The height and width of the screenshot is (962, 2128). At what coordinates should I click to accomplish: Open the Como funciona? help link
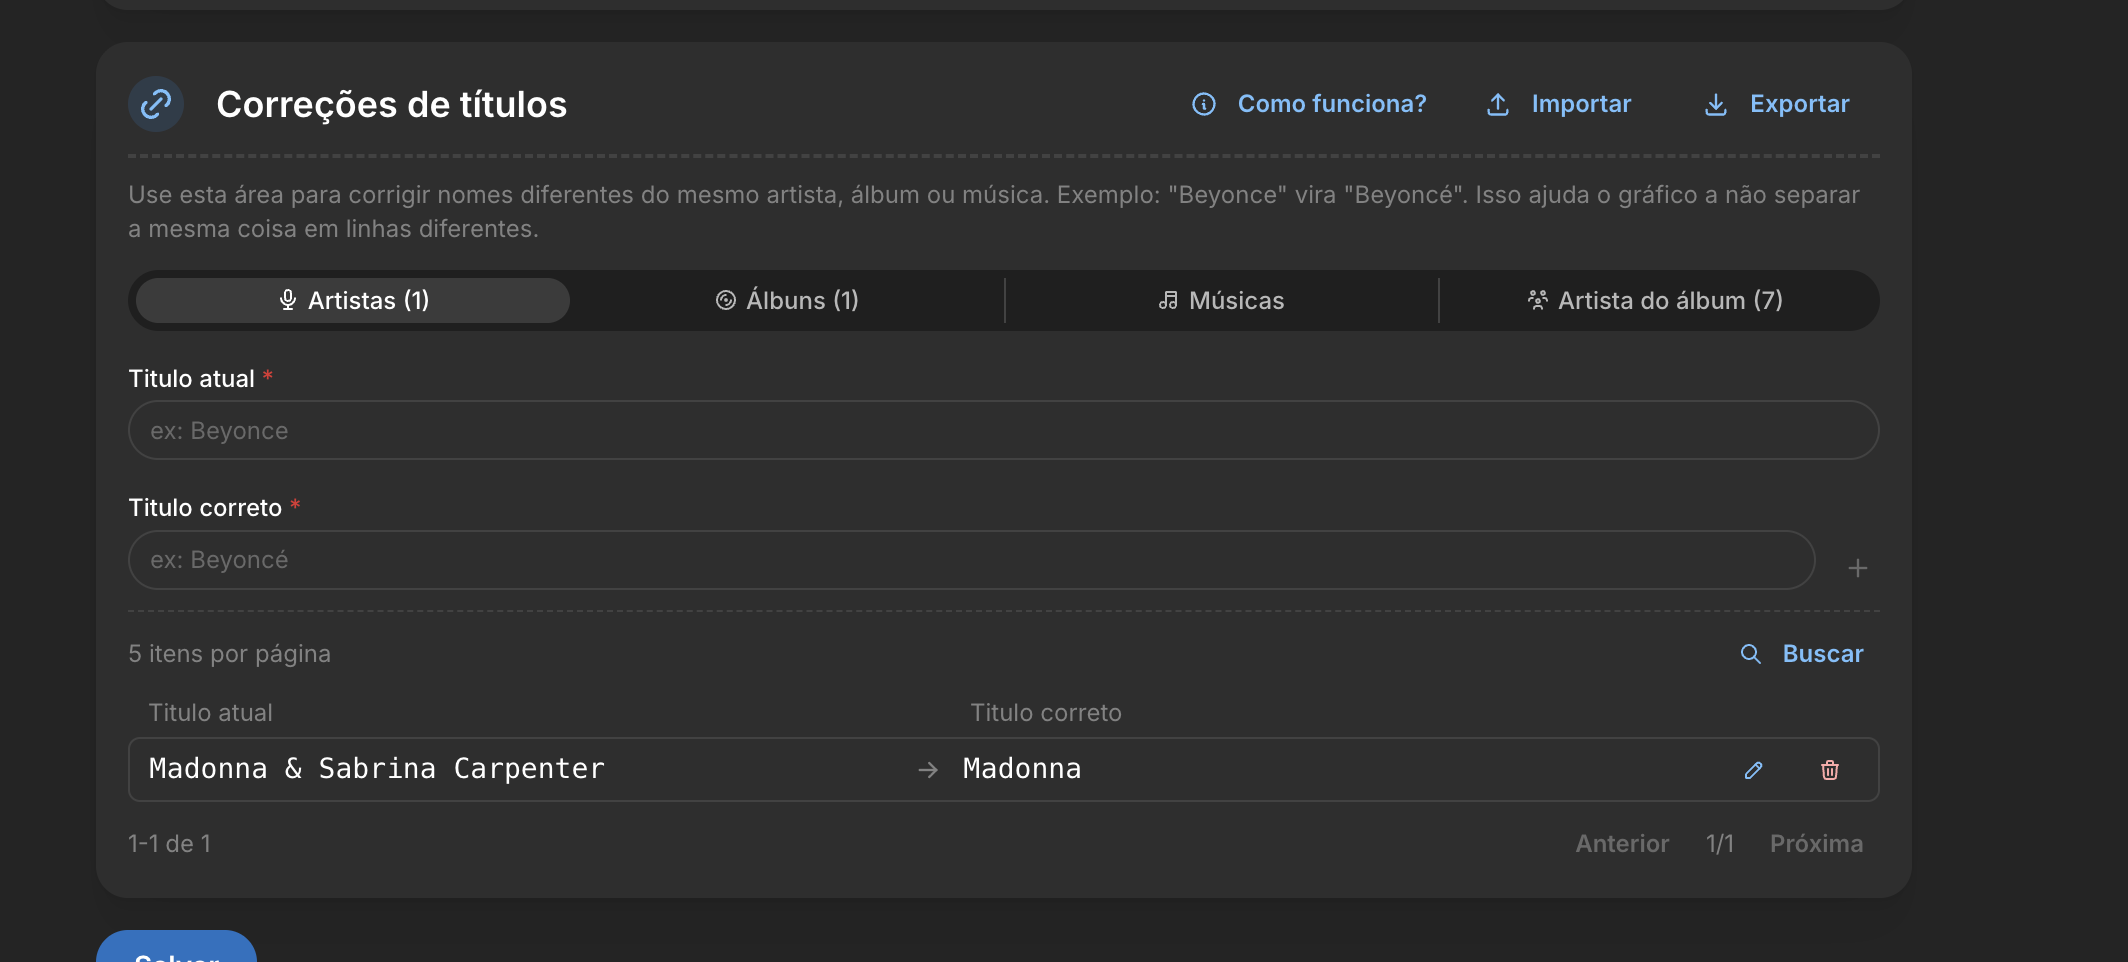[x=1332, y=104]
